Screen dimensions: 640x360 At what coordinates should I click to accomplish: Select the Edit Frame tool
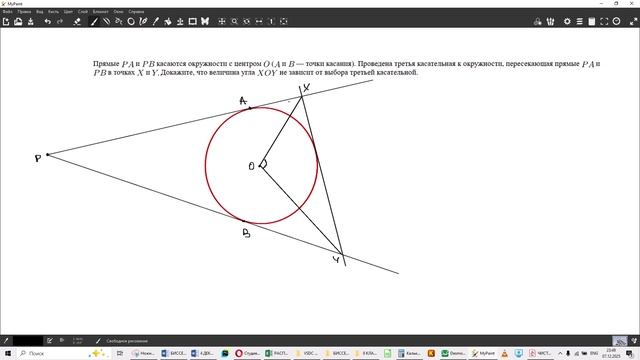pyautogui.click(x=192, y=21)
